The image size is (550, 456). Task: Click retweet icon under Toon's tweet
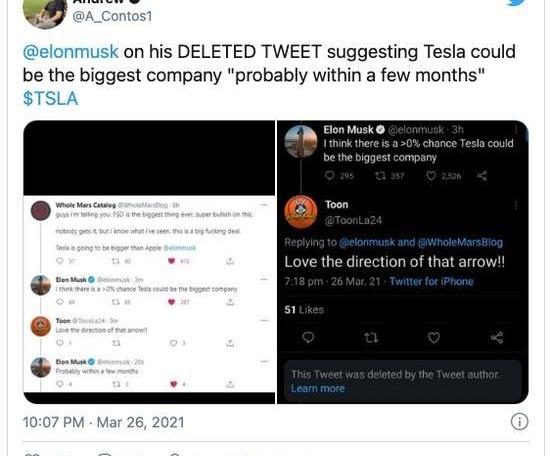click(x=371, y=338)
